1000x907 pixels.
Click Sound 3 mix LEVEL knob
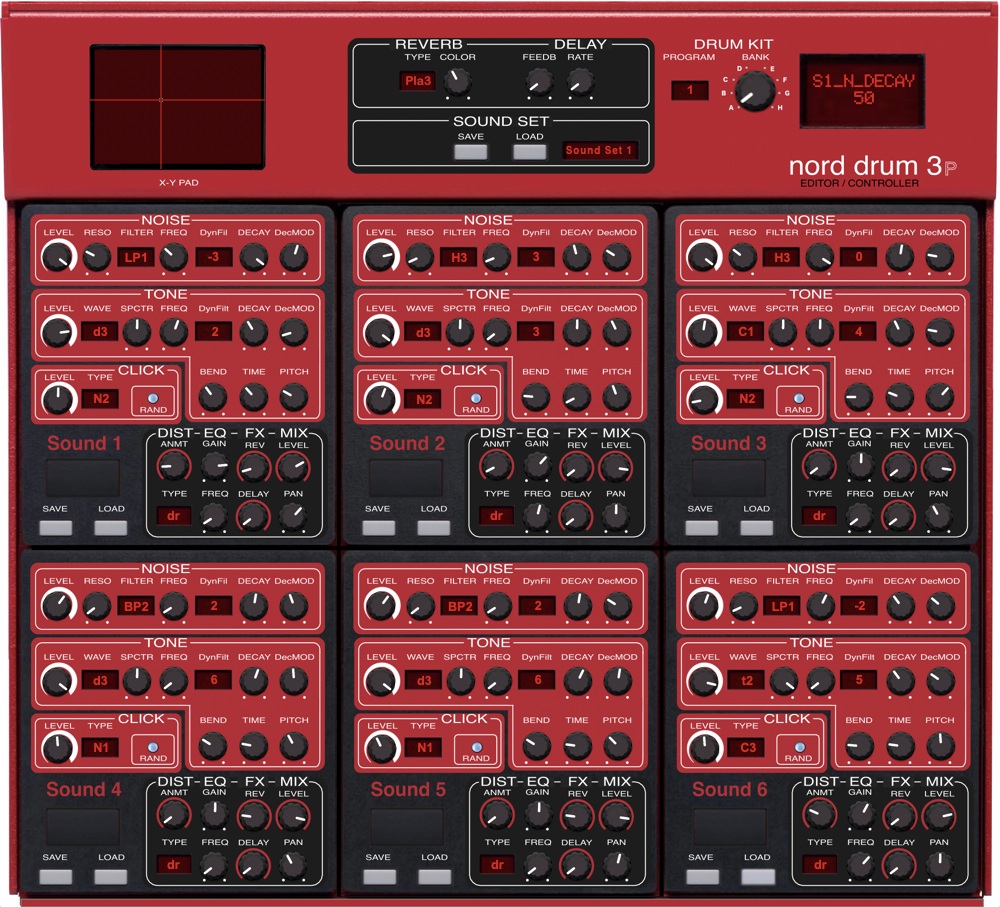pos(938,468)
